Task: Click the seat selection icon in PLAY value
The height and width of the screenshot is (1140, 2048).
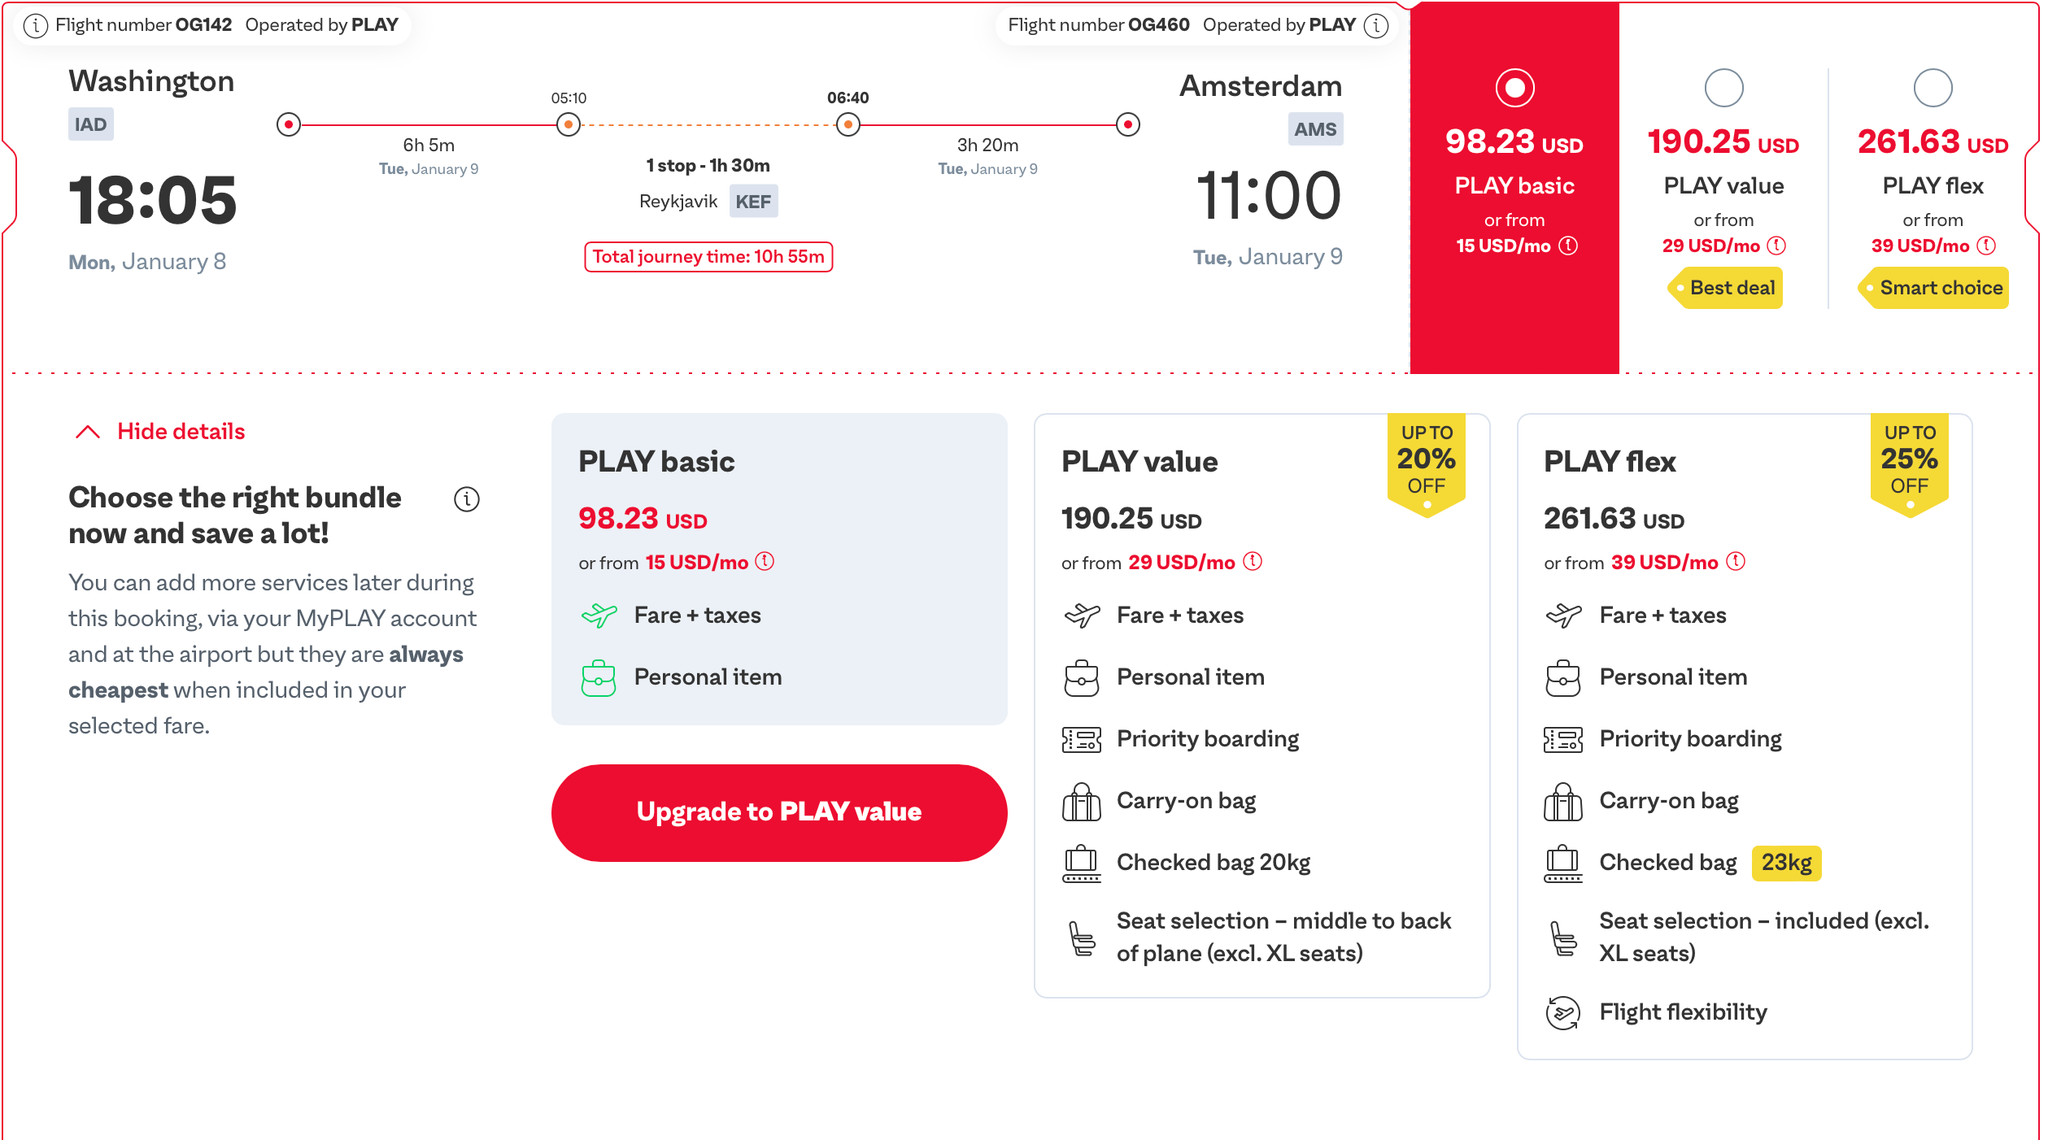Action: (1080, 937)
